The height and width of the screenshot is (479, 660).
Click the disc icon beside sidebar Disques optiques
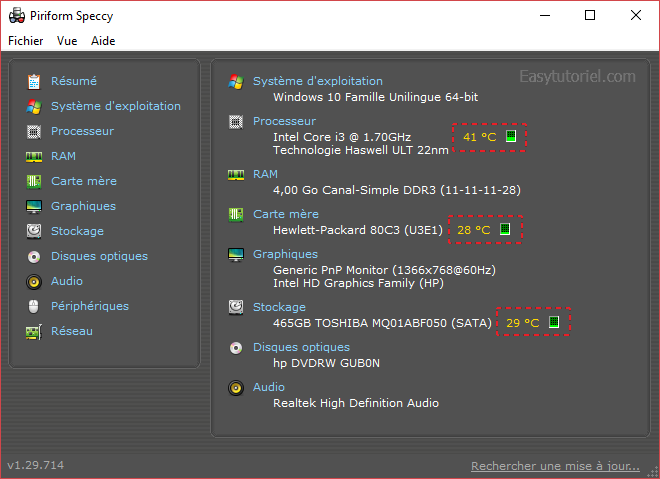[34, 256]
